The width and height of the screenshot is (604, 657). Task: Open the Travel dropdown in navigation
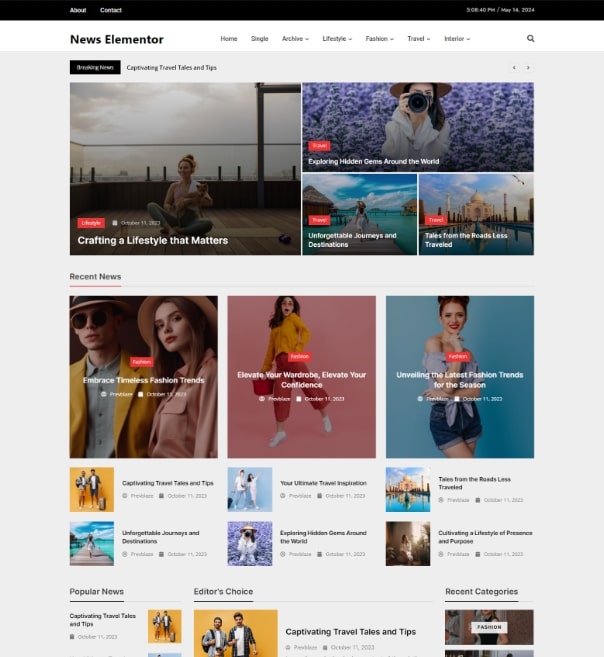tap(418, 39)
